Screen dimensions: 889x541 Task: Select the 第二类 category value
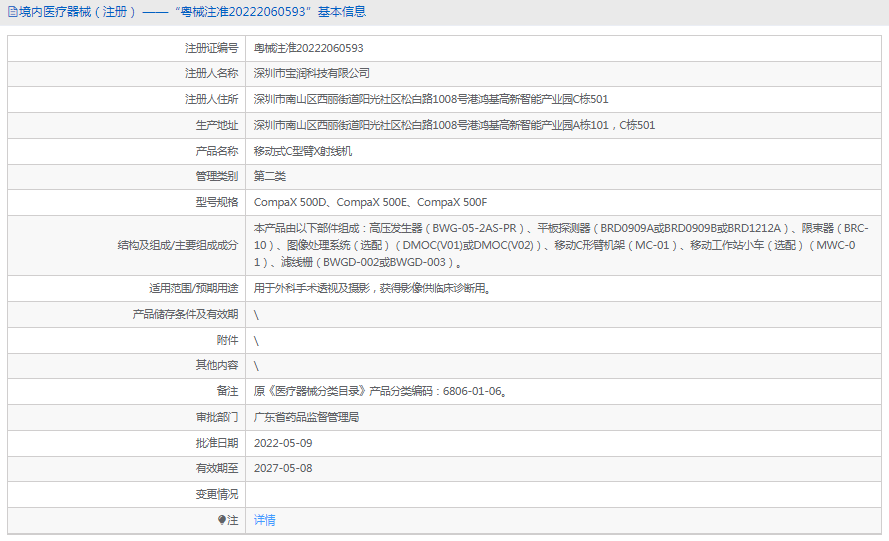coord(270,176)
